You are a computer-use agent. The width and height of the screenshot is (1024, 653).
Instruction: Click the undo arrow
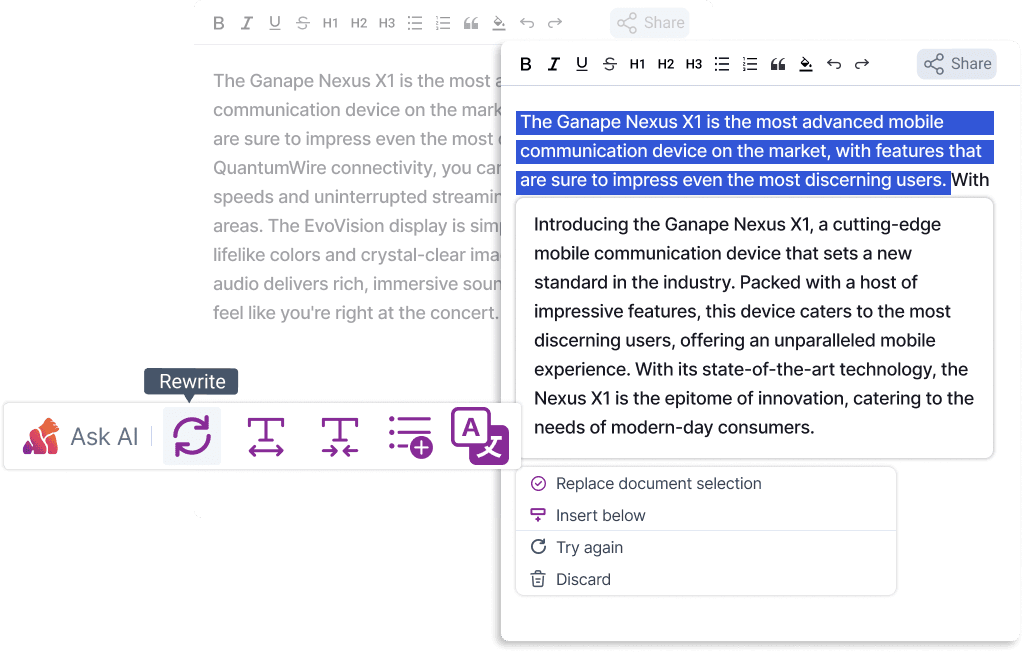[834, 64]
